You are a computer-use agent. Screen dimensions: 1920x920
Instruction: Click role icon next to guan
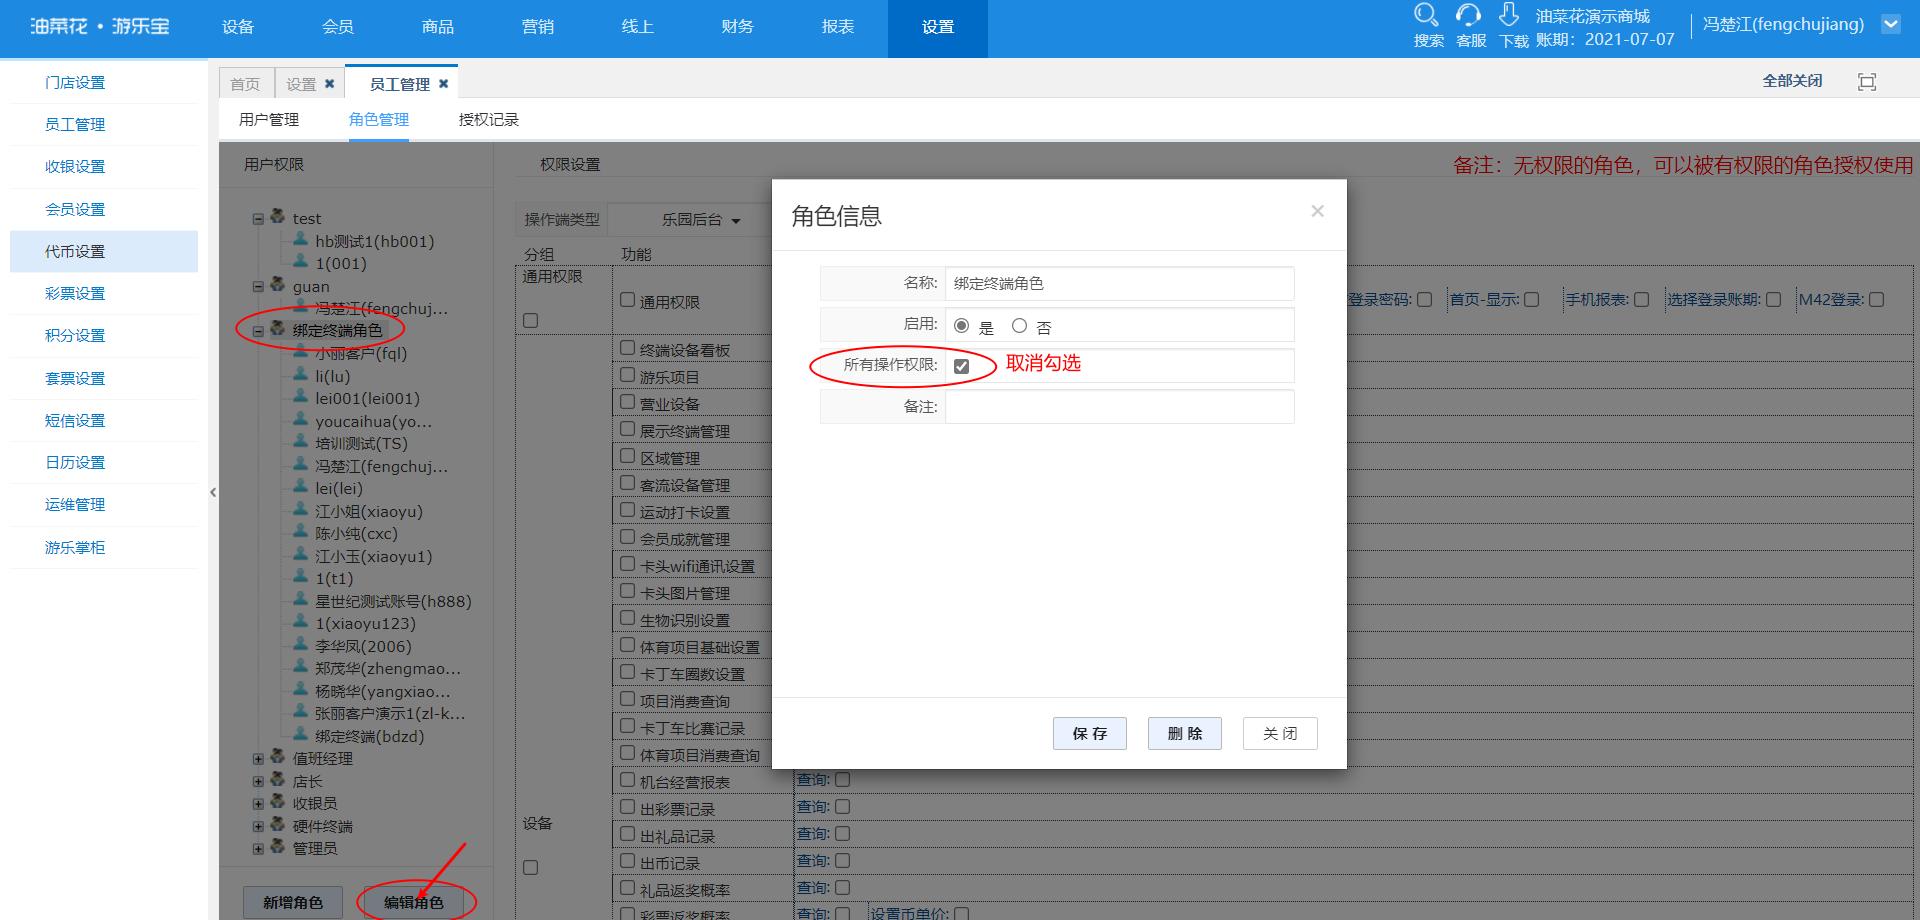click(x=278, y=285)
